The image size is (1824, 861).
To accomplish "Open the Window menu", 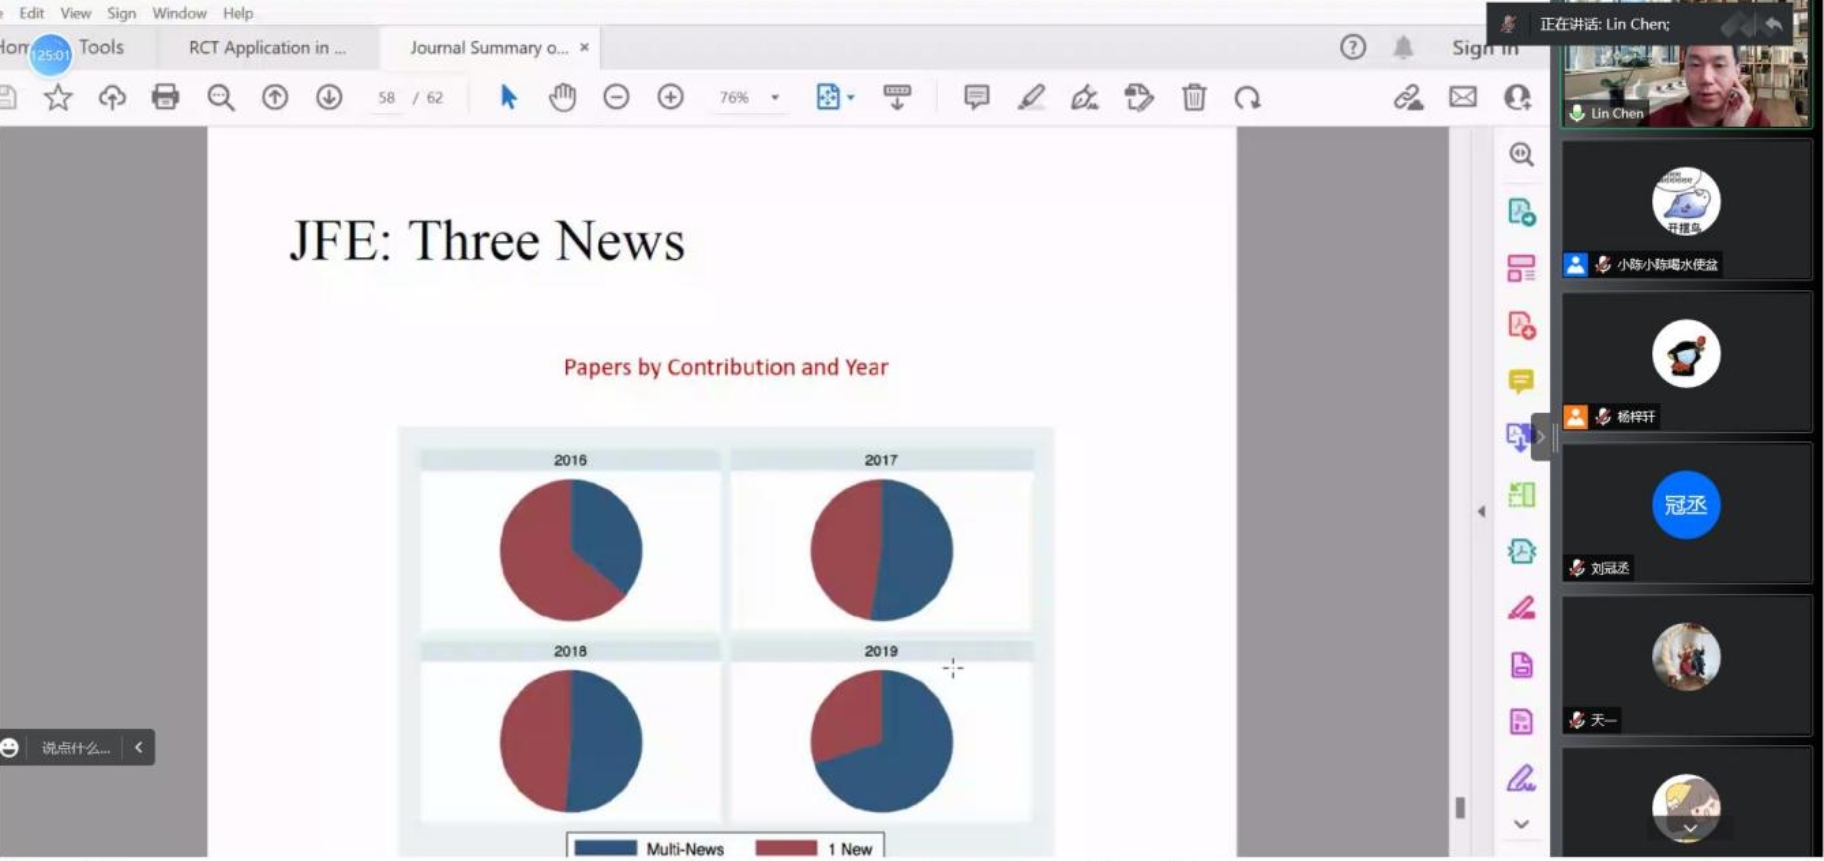I will click(179, 13).
